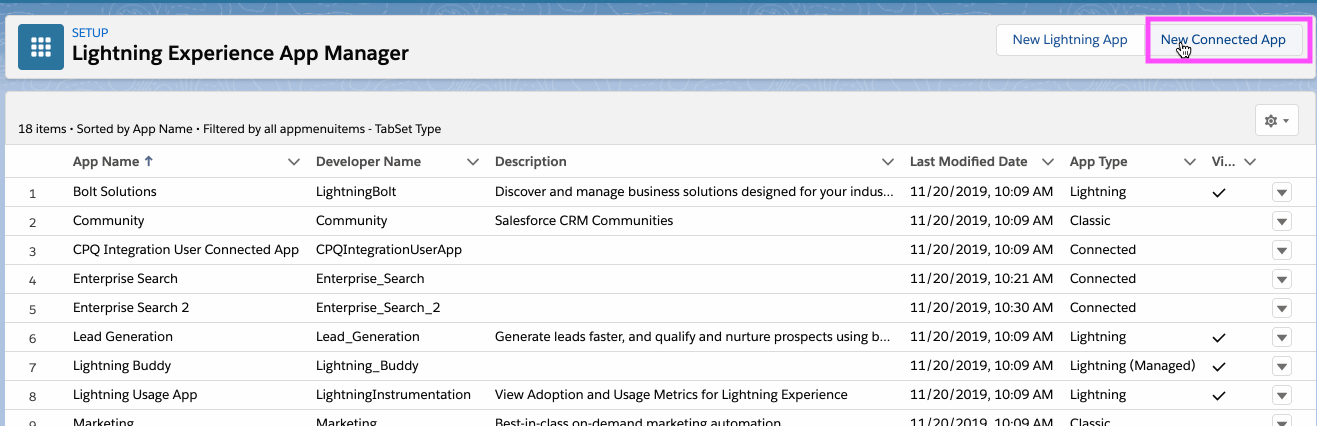Expand Developer Name column options
Image resolution: width=1317 pixels, height=426 pixels.
(474, 162)
